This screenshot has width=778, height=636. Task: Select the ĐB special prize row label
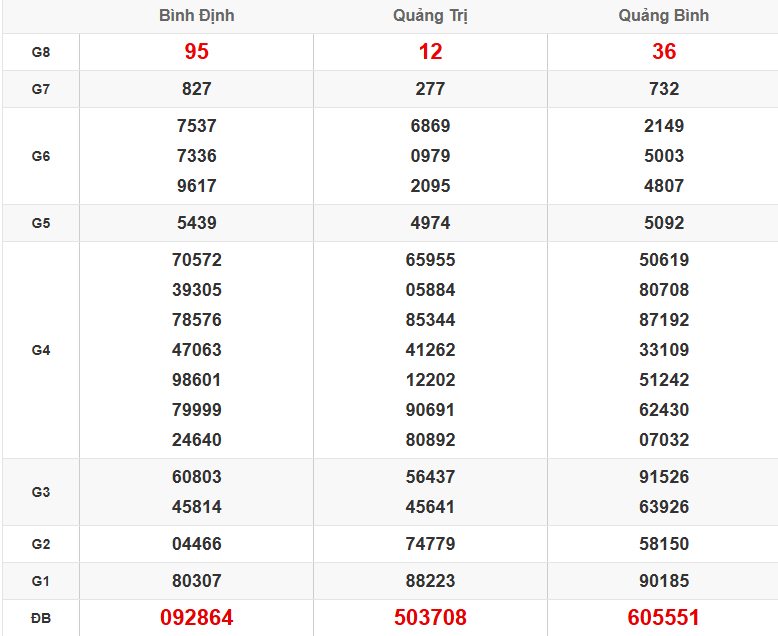pos(40,618)
